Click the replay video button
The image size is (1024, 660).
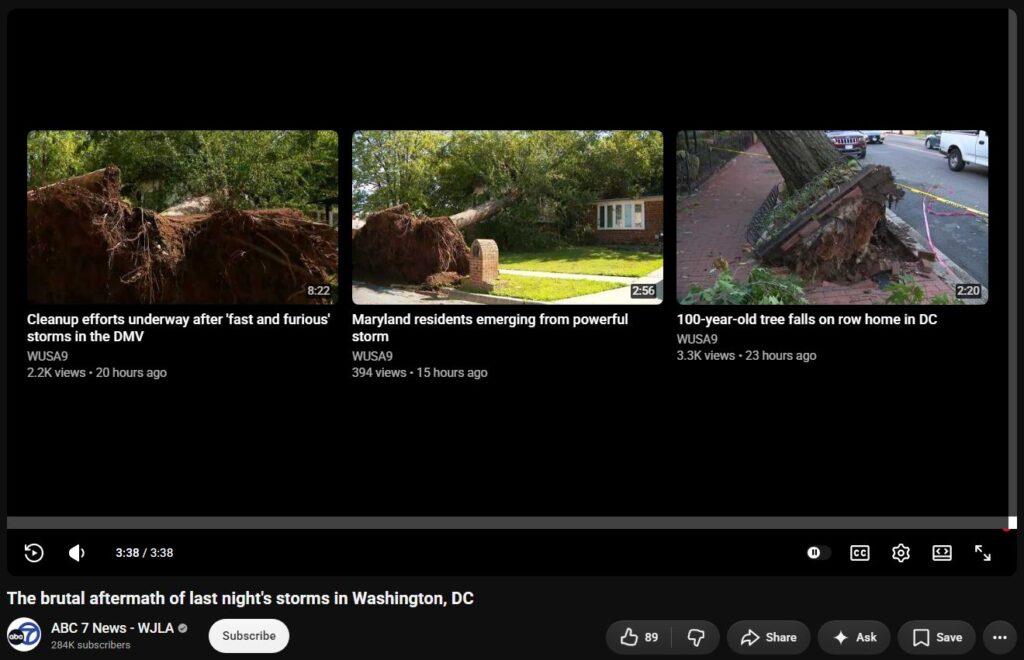tap(34, 553)
